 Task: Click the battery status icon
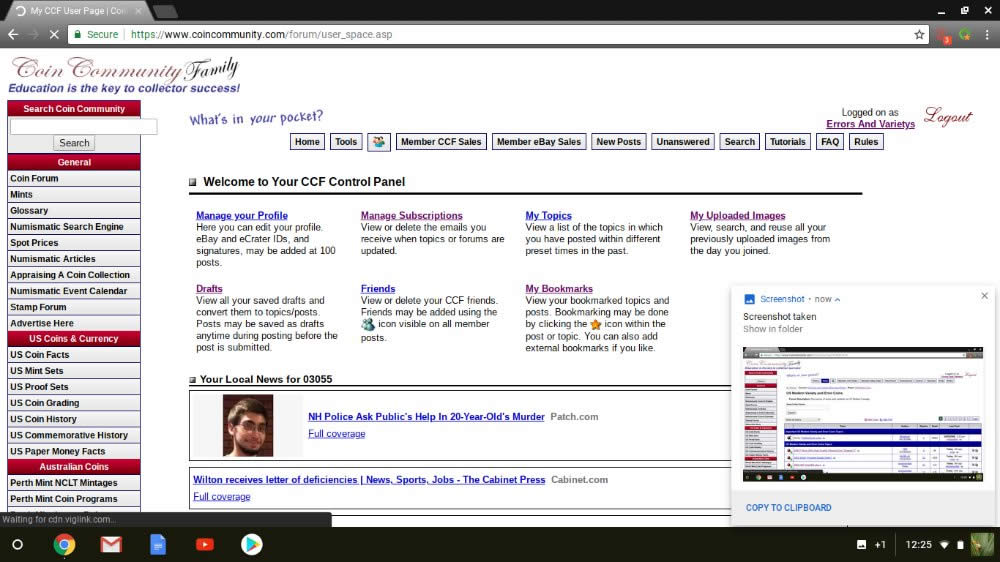tap(960, 545)
